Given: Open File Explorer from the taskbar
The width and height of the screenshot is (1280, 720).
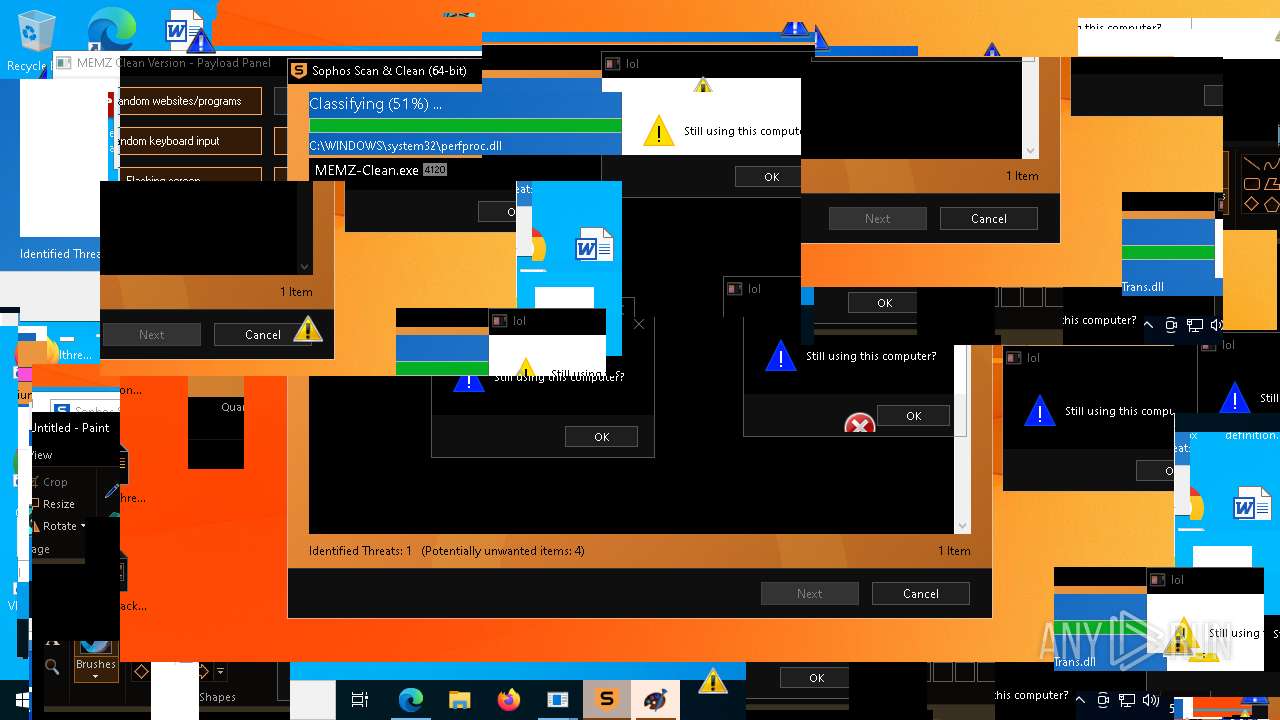Looking at the screenshot, I should [x=459, y=700].
